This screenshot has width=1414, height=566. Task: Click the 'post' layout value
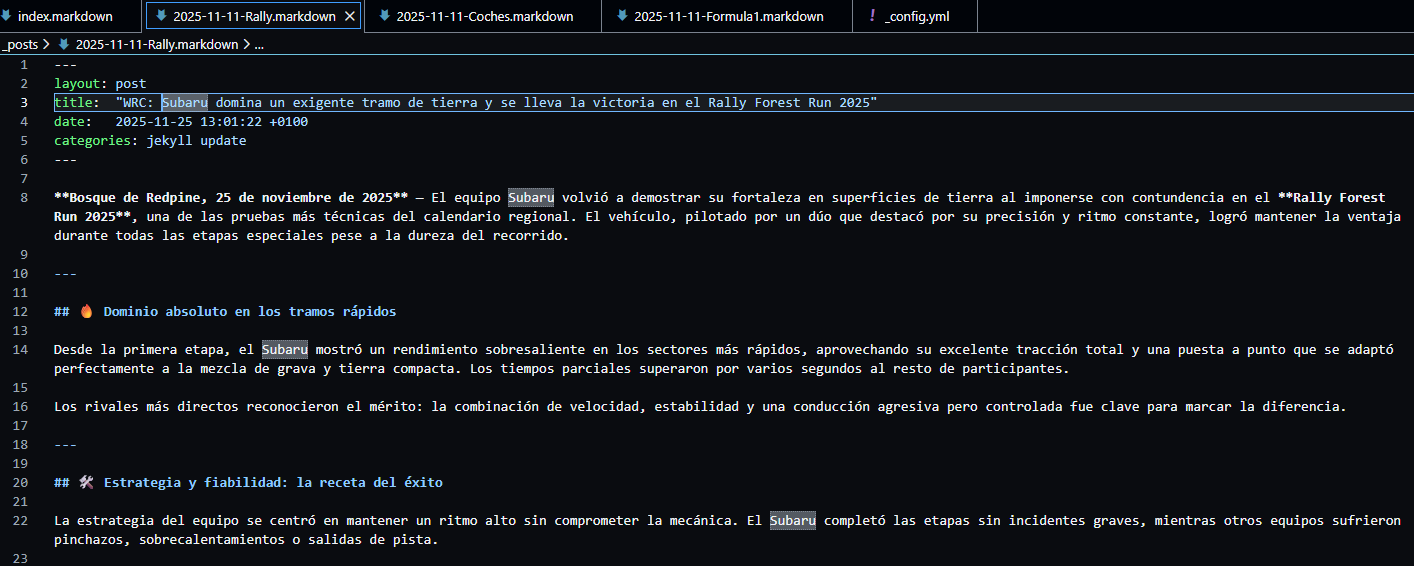click(x=131, y=83)
